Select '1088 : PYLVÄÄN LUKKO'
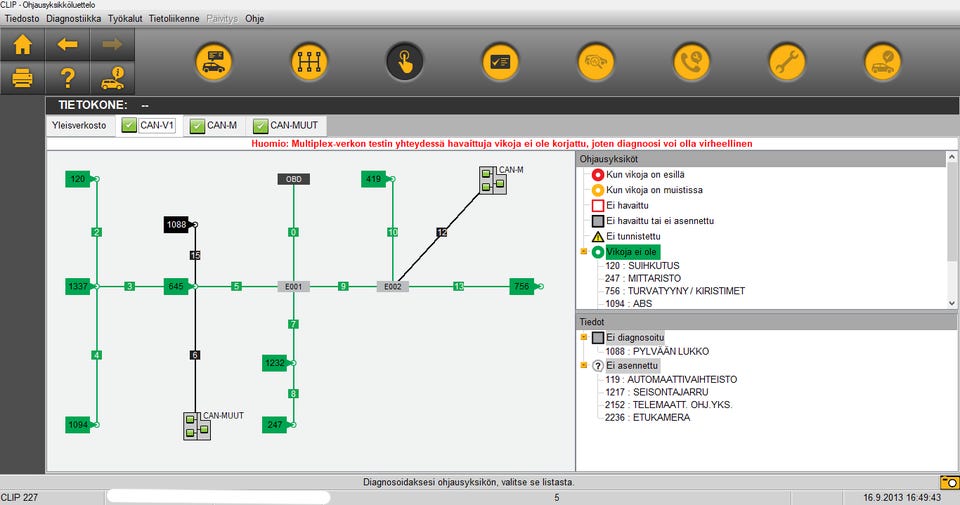Screen dimensions: 960x505 657,351
